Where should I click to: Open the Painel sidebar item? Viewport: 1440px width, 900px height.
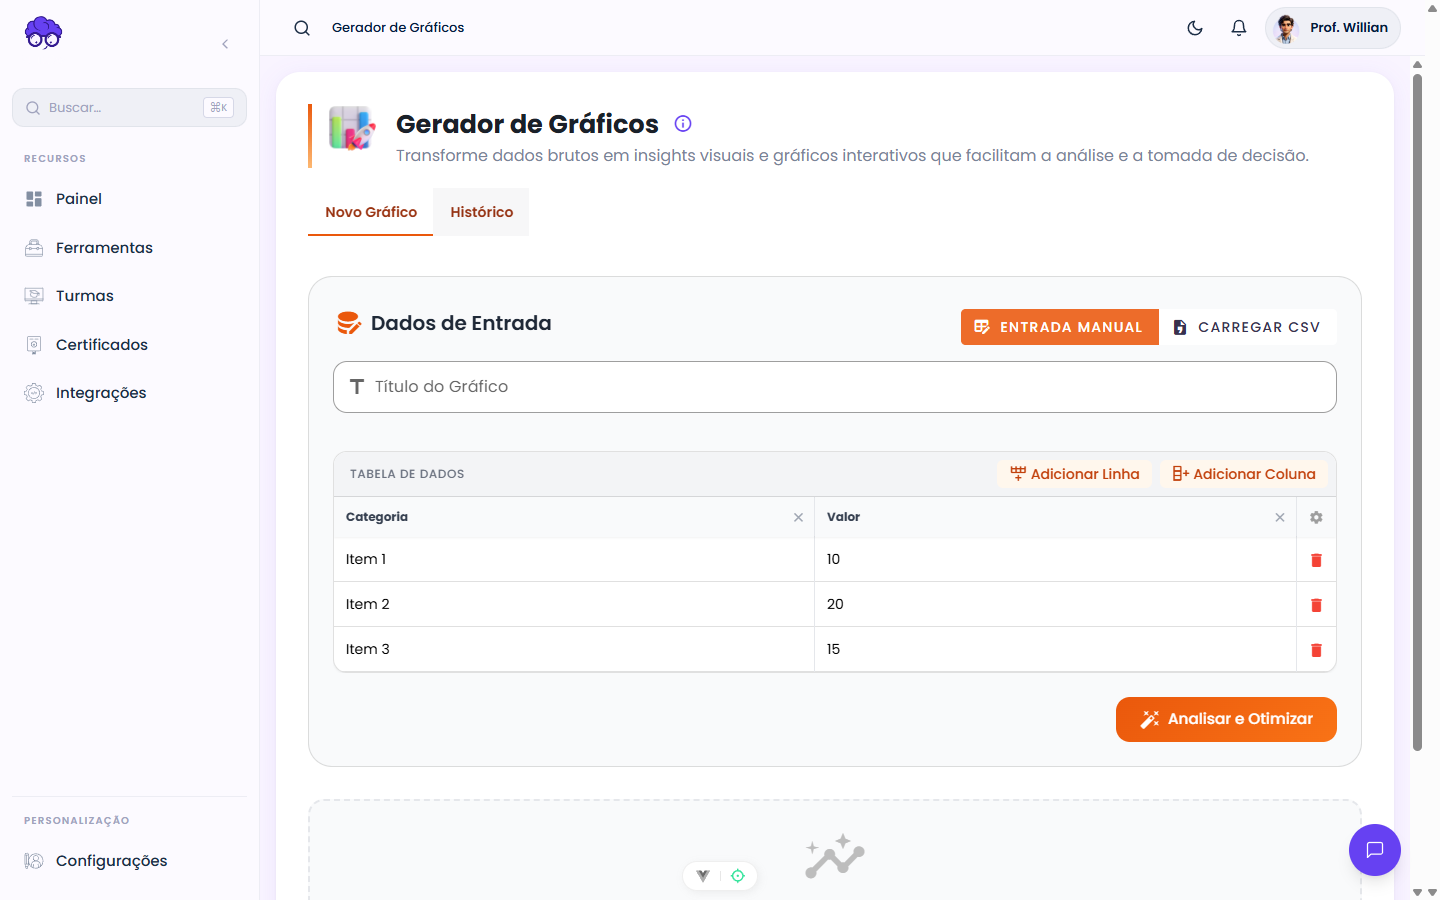pos(129,199)
